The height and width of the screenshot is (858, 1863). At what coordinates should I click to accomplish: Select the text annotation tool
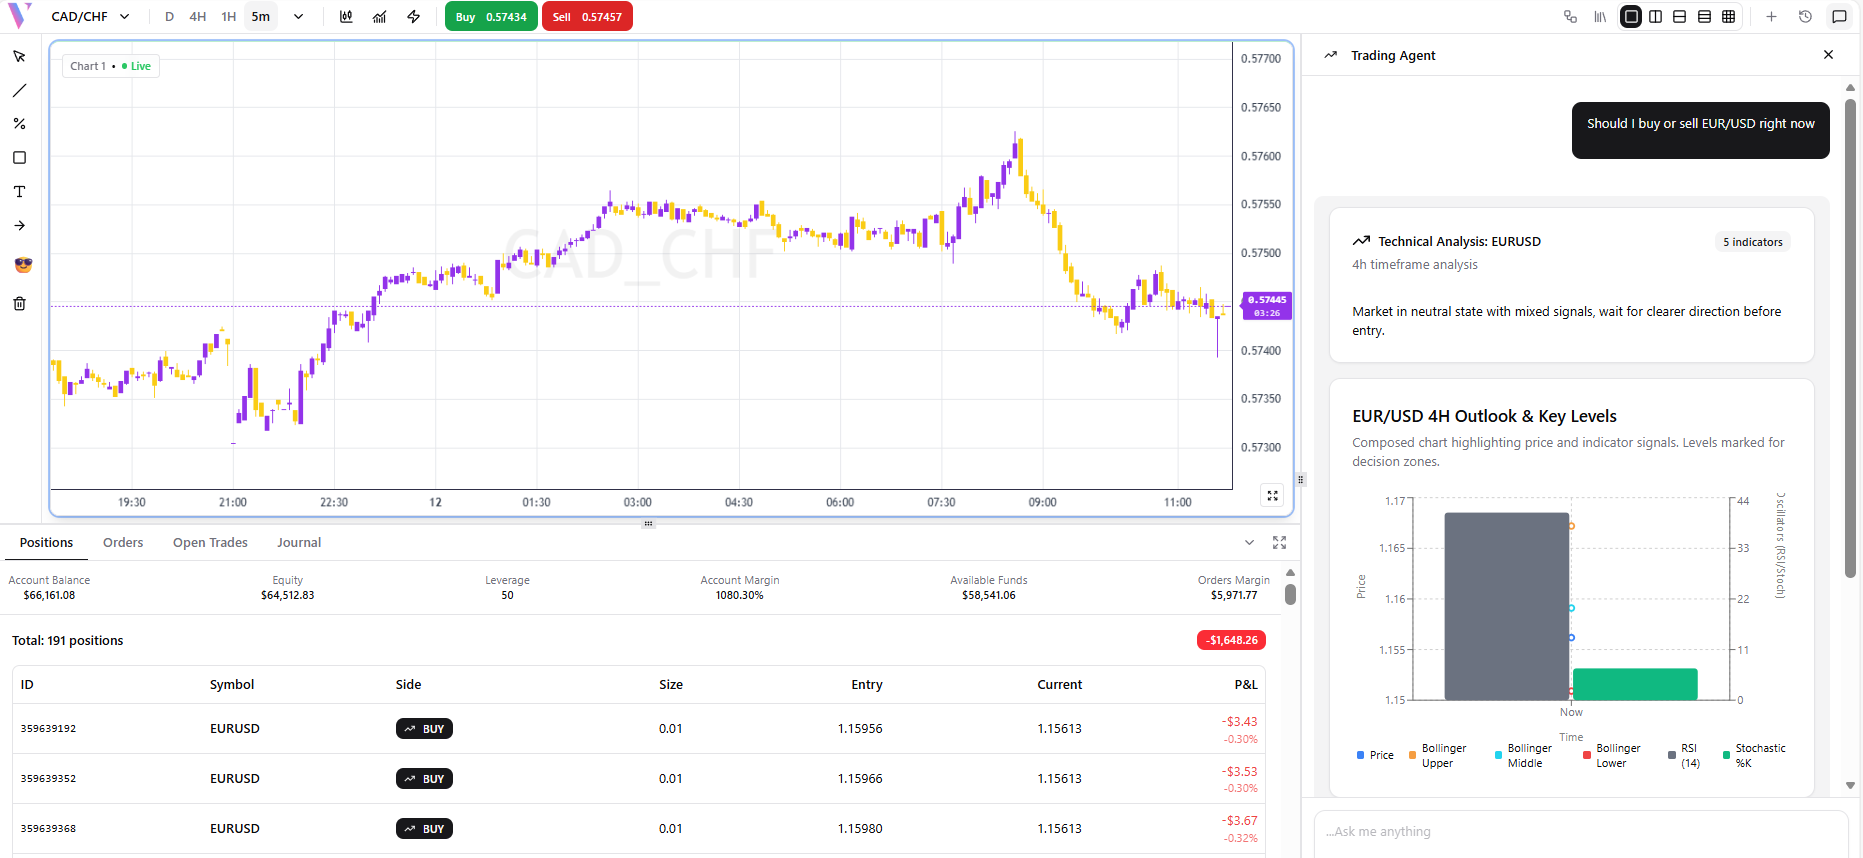click(x=19, y=192)
